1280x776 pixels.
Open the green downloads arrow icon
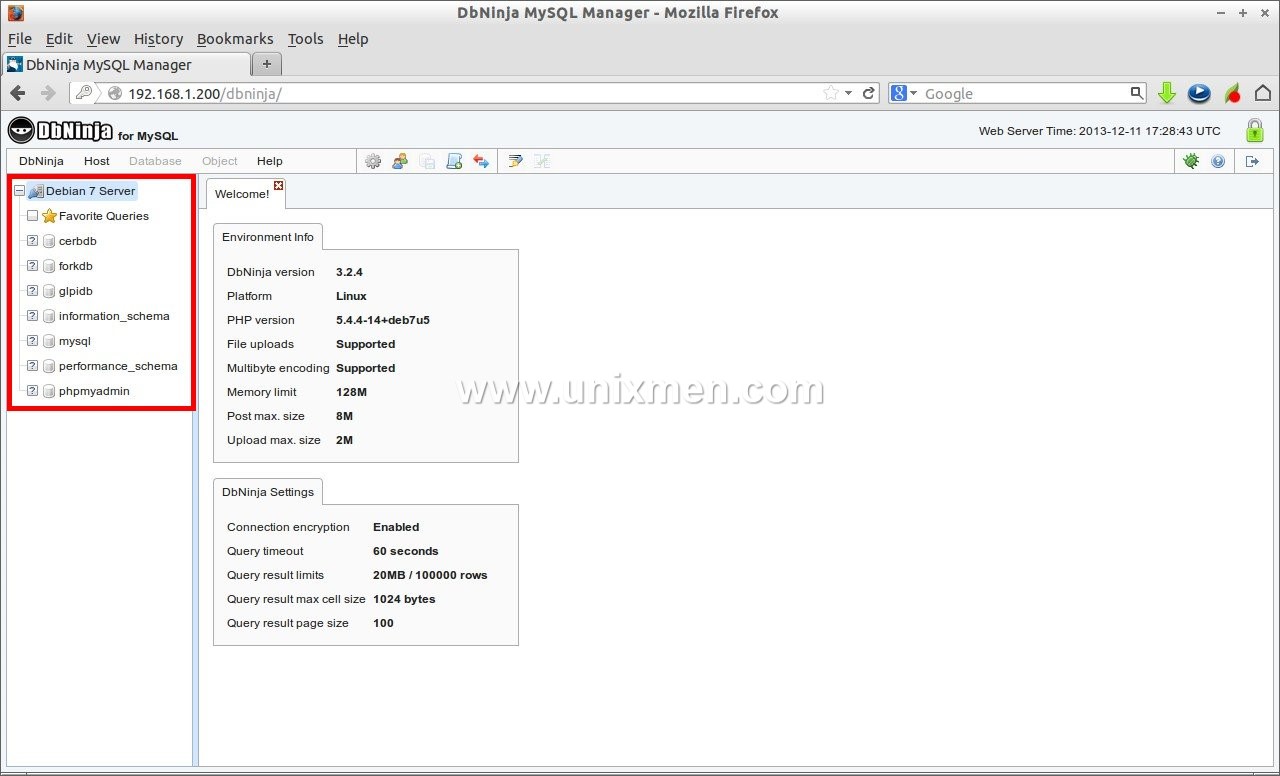(1166, 93)
